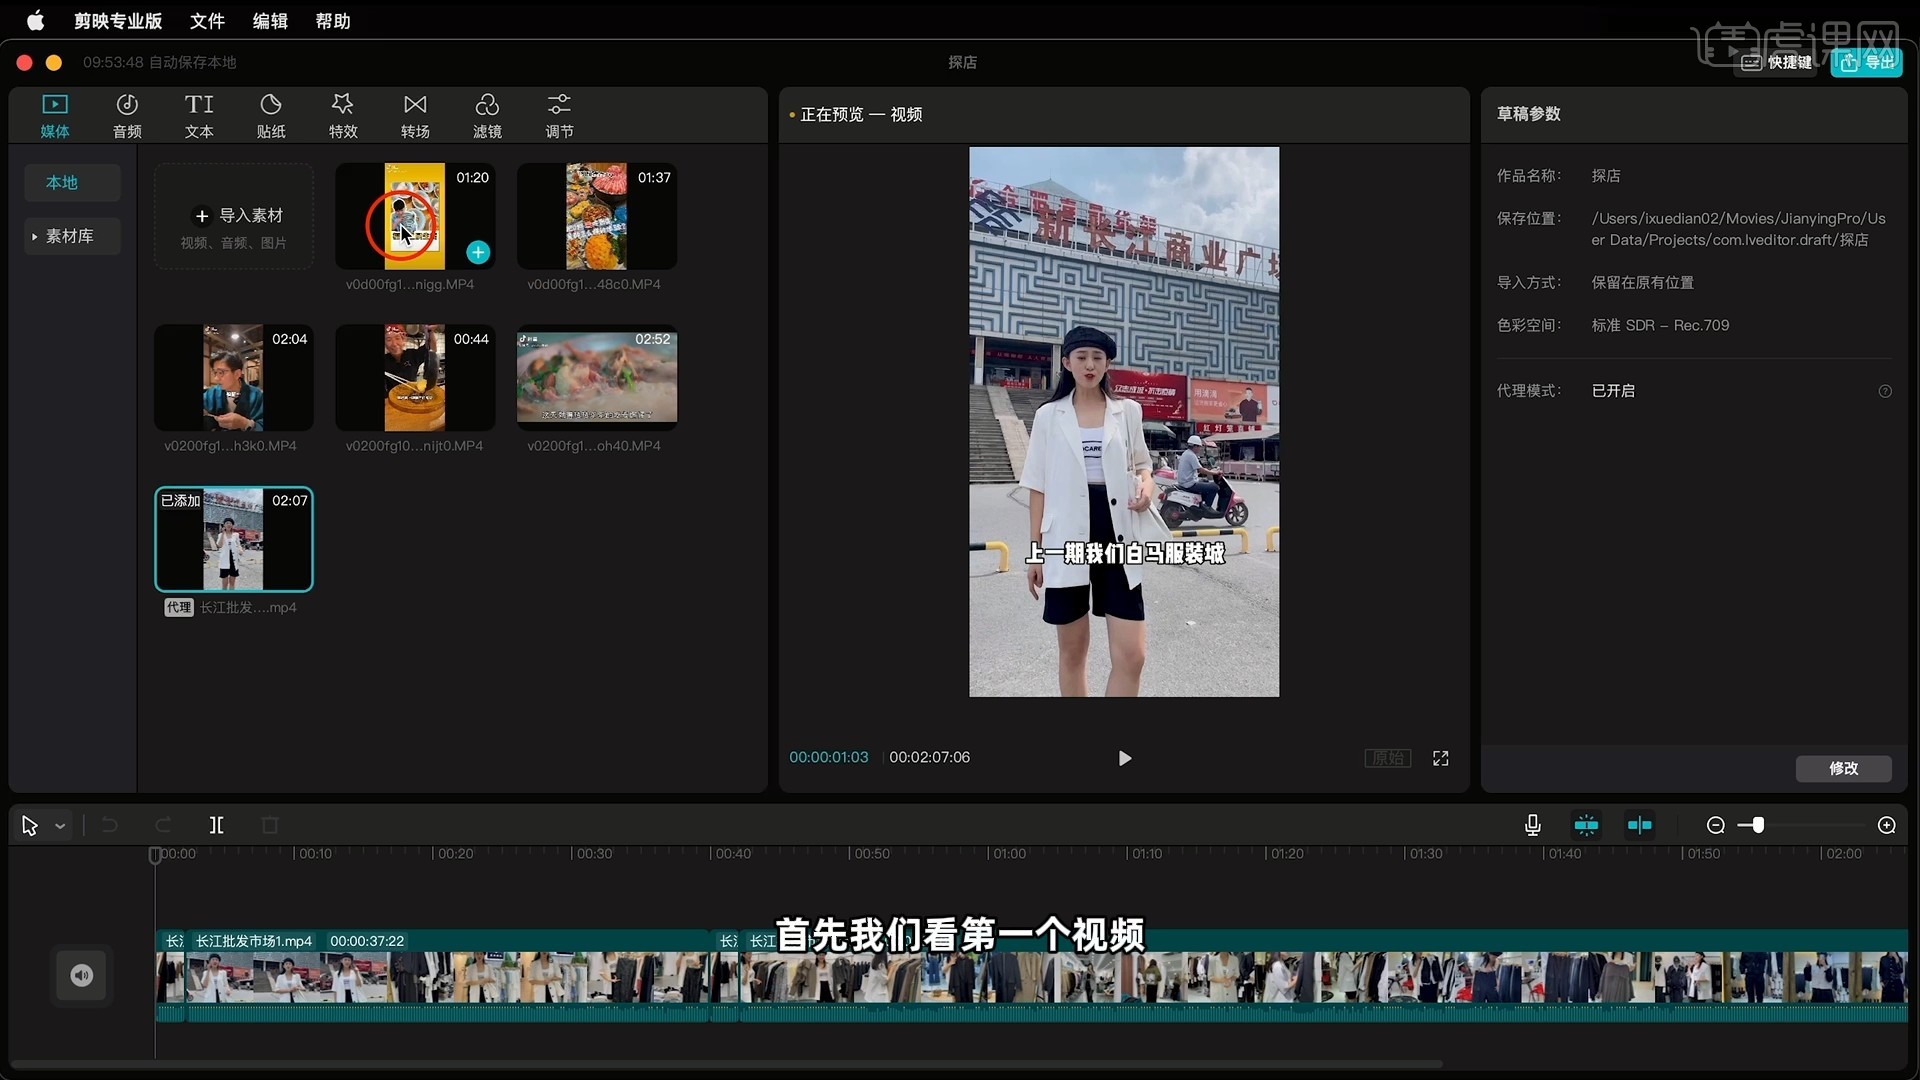Toggle the timeline magnetic snap icon
Screen dimensions: 1920x1080
pos(1586,825)
